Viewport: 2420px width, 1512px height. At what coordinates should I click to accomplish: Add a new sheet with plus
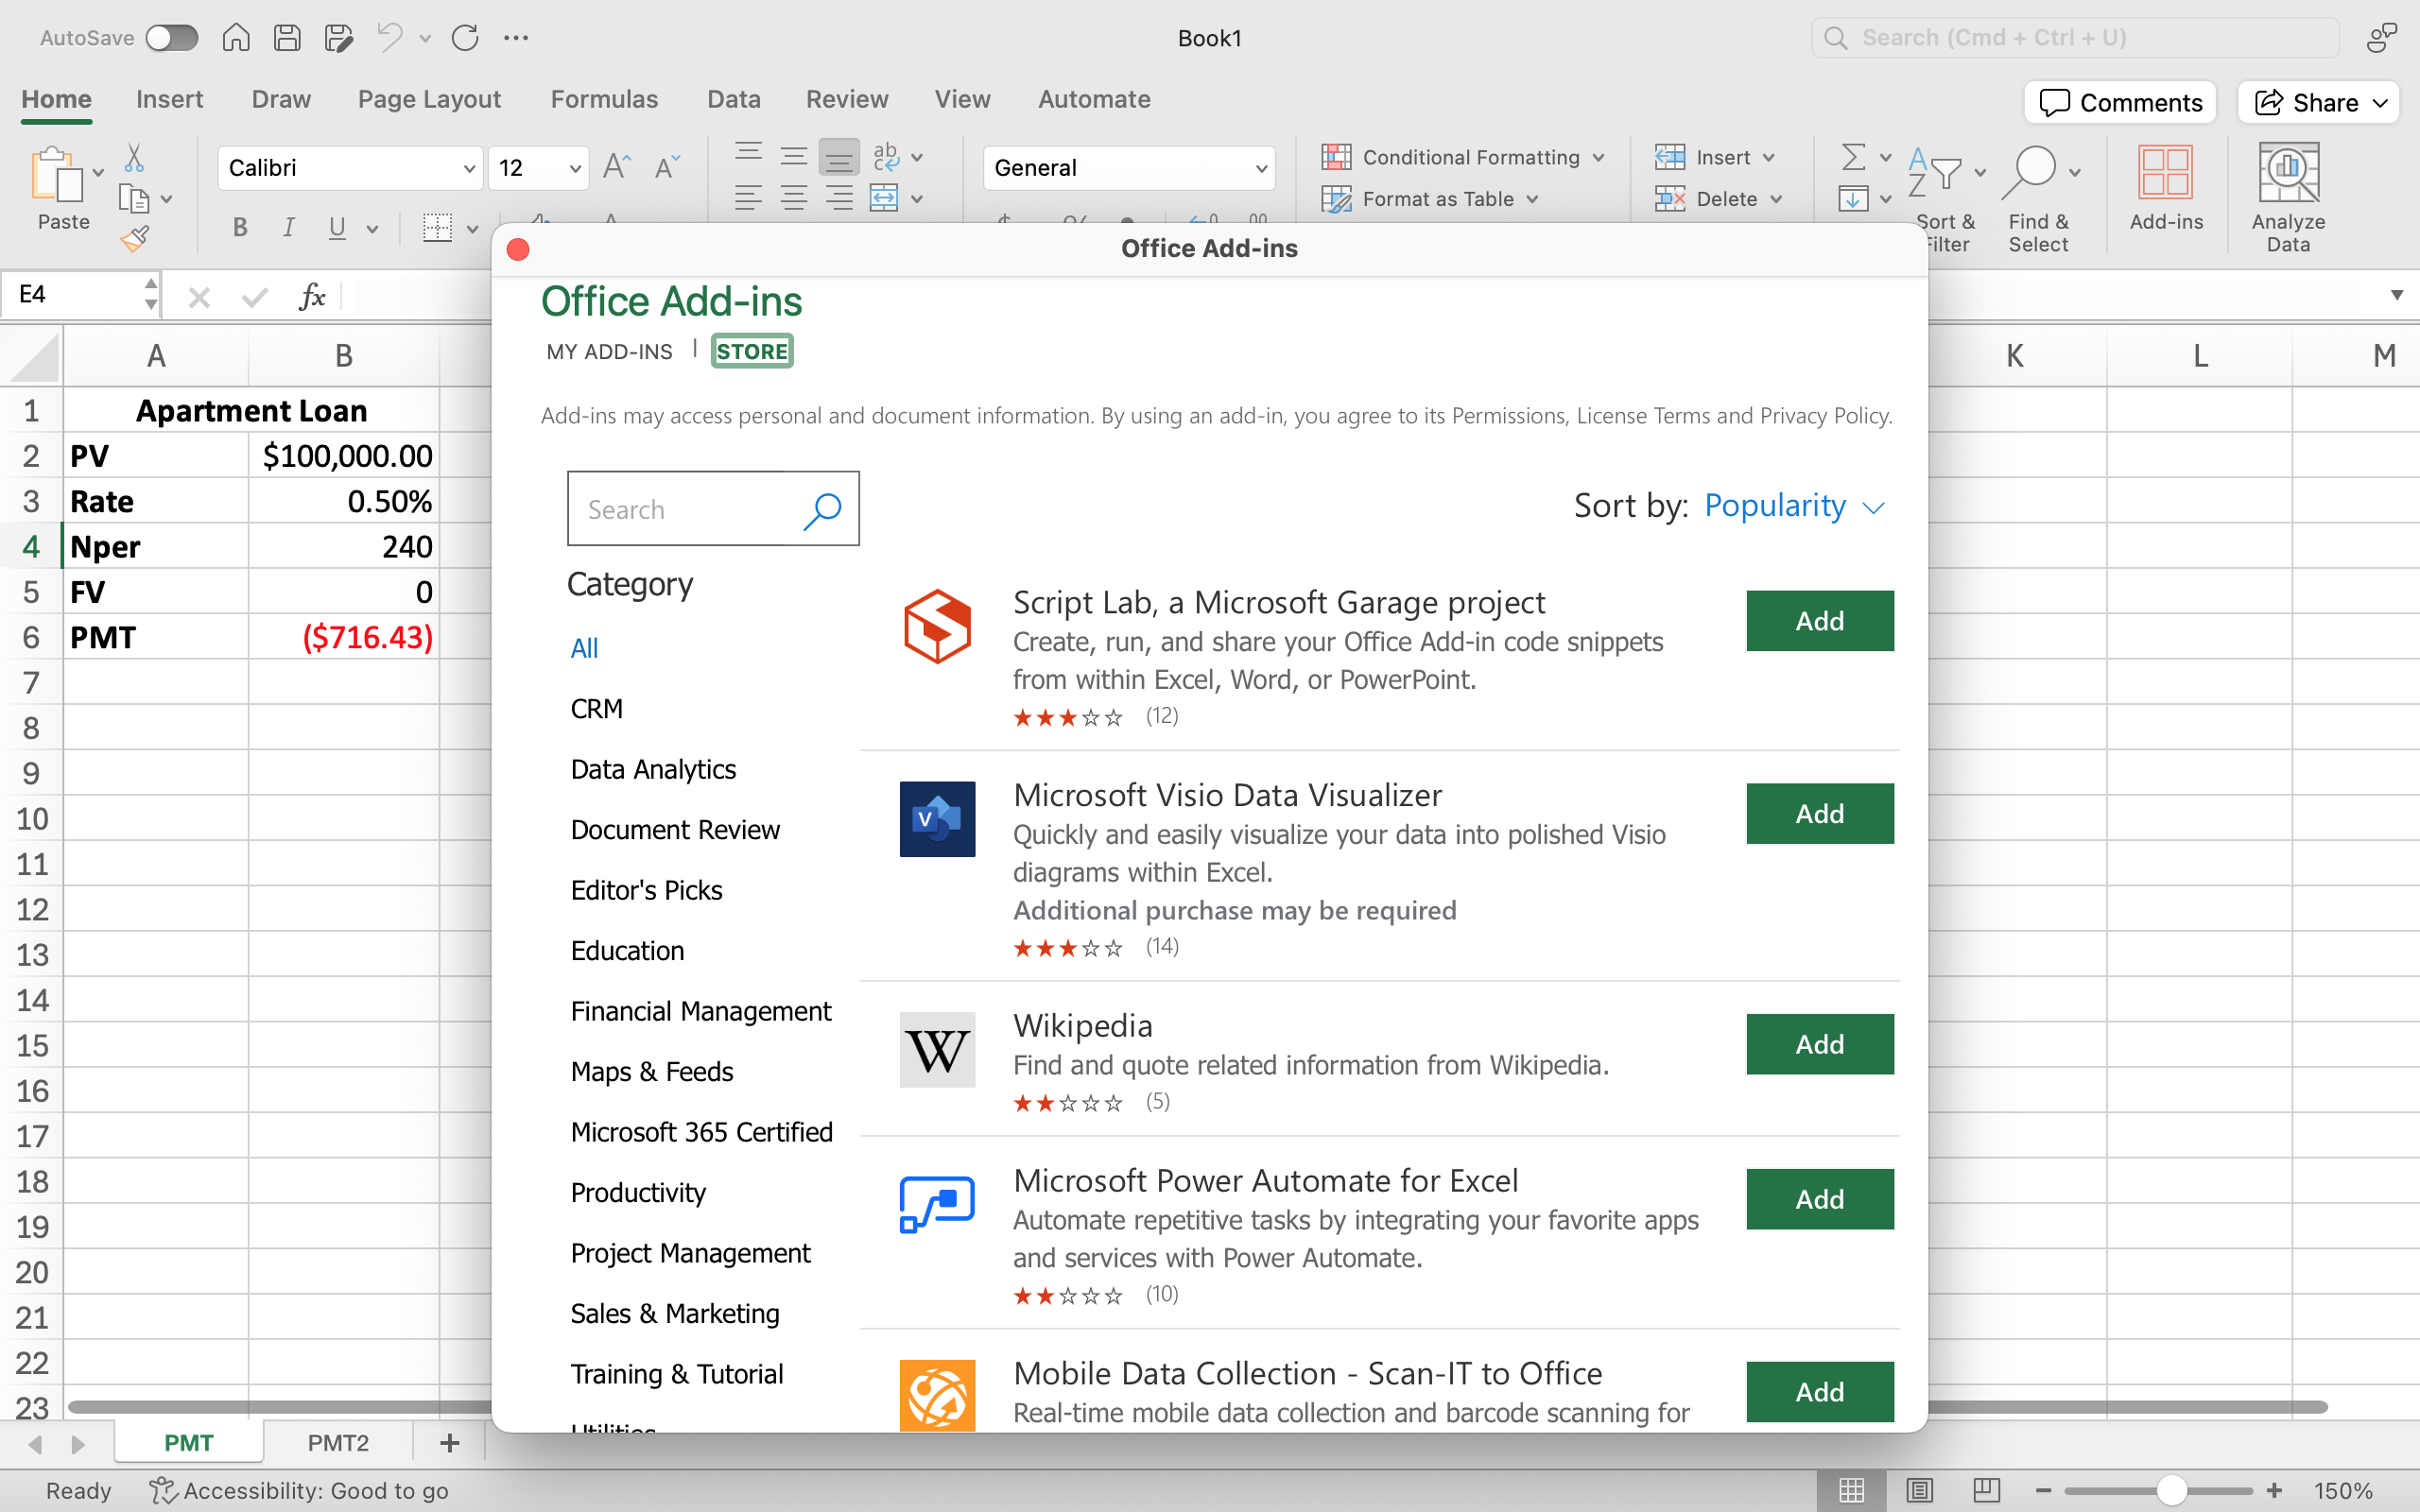point(450,1442)
